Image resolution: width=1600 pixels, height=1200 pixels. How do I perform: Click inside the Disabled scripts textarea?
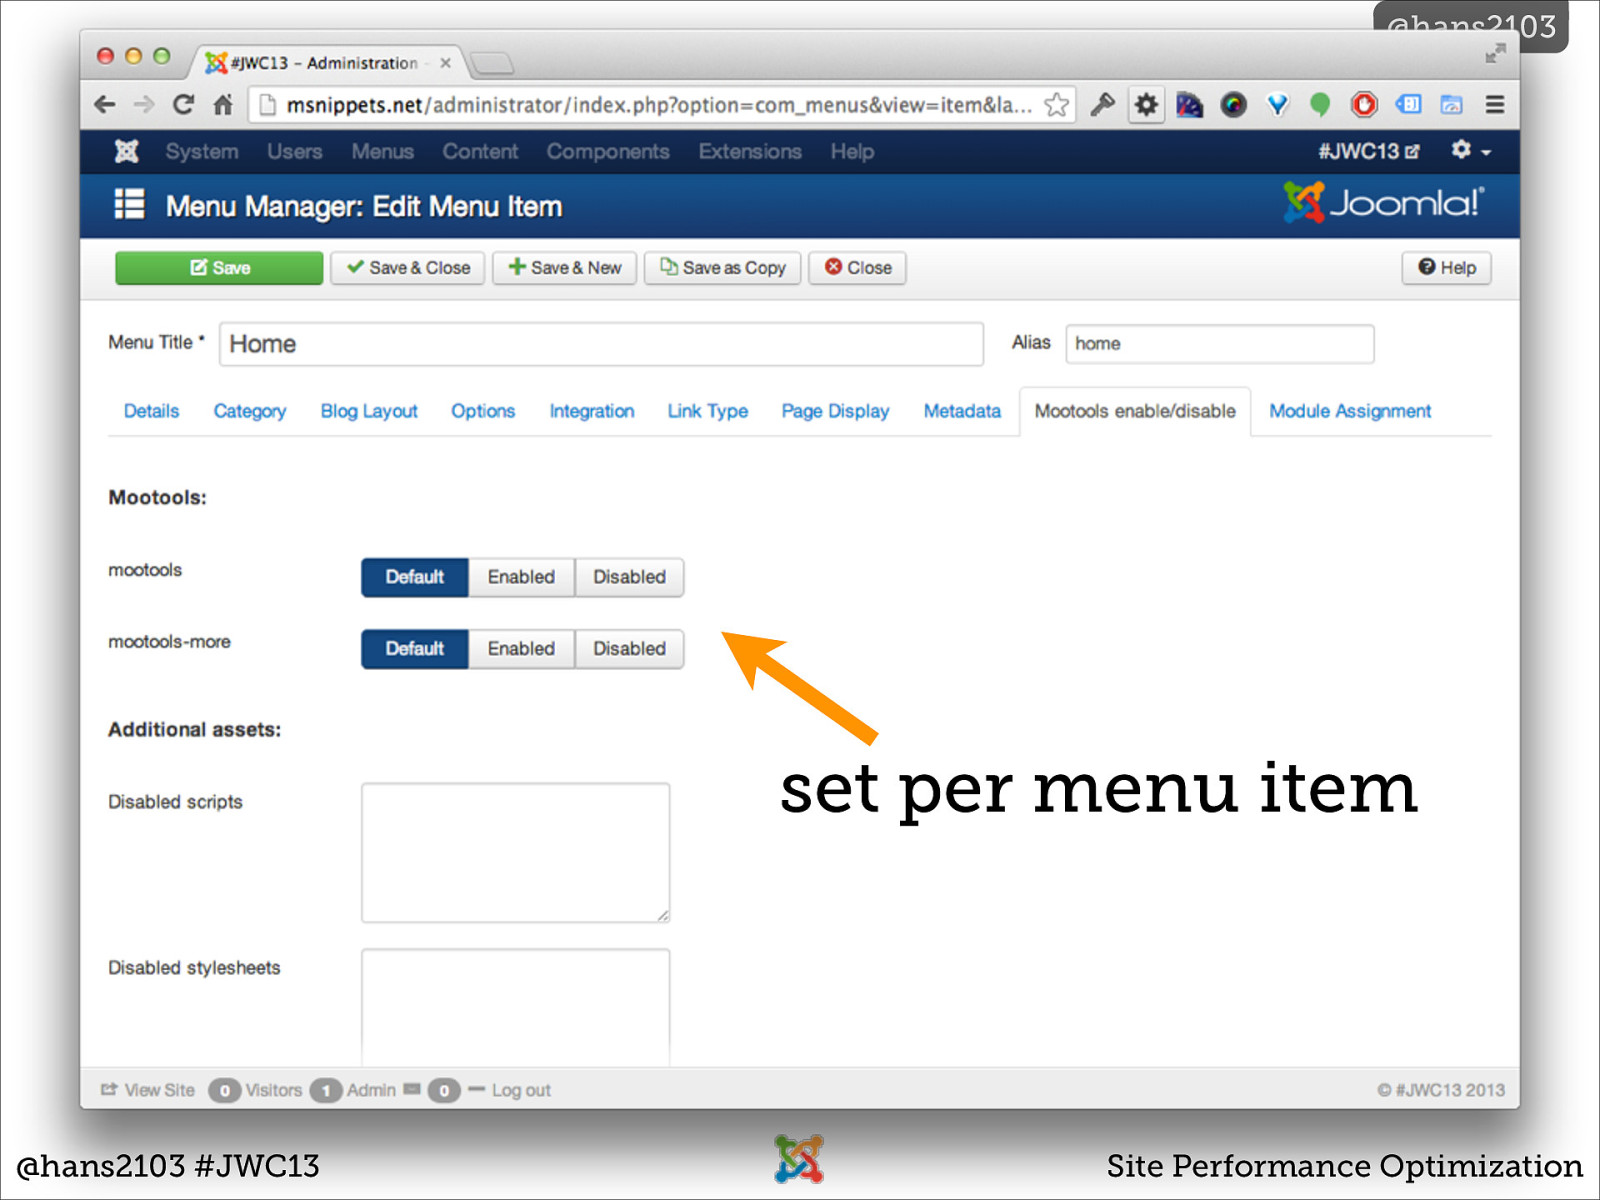[516, 853]
